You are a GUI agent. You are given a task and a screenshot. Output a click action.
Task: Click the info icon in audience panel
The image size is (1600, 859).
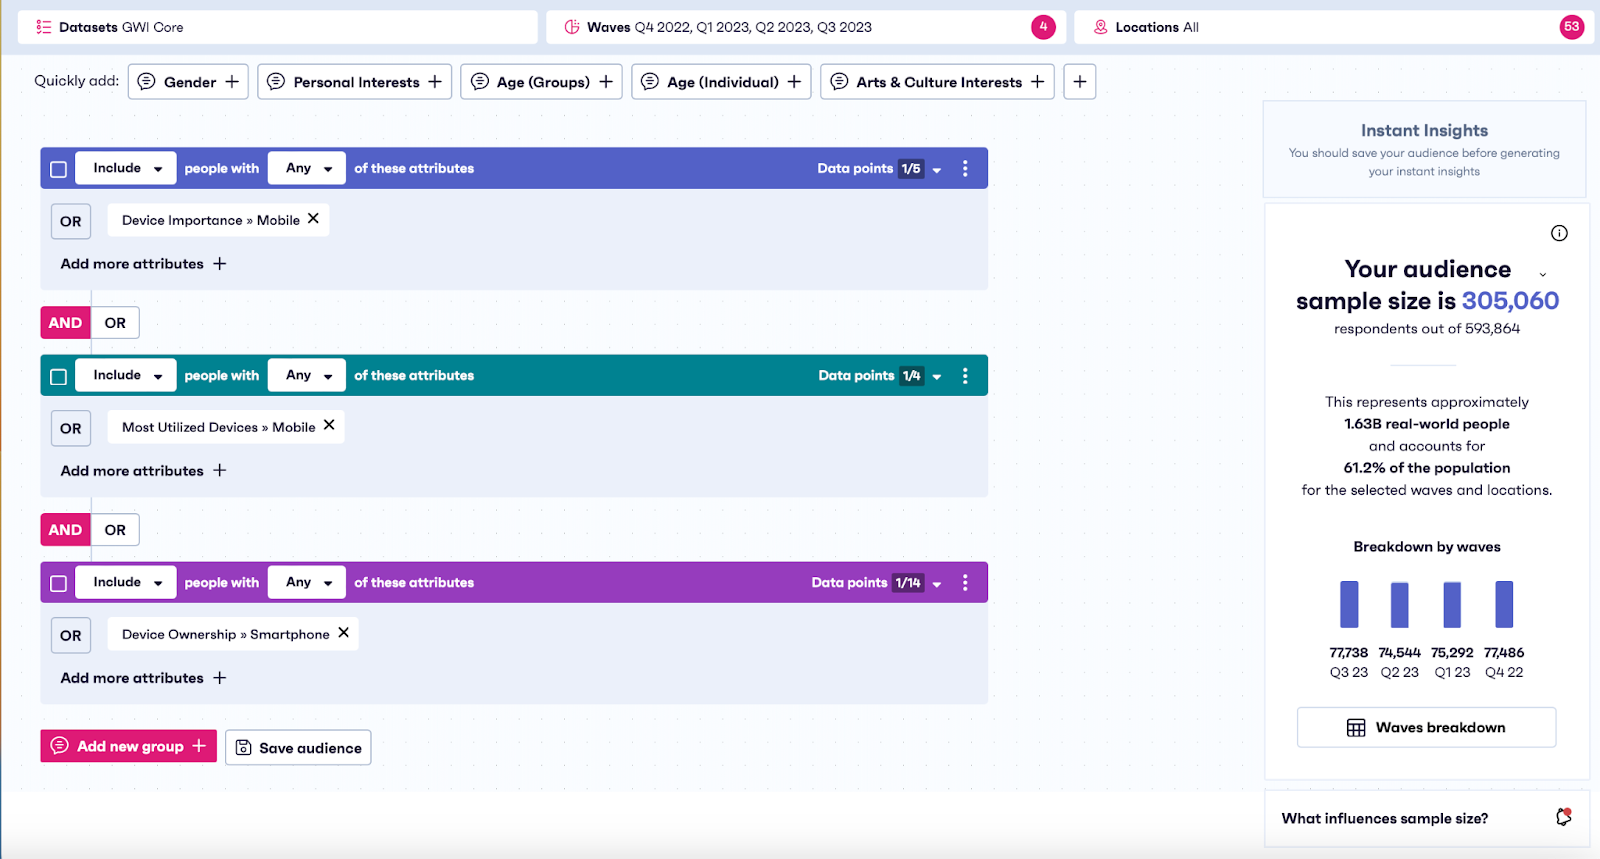1559,233
